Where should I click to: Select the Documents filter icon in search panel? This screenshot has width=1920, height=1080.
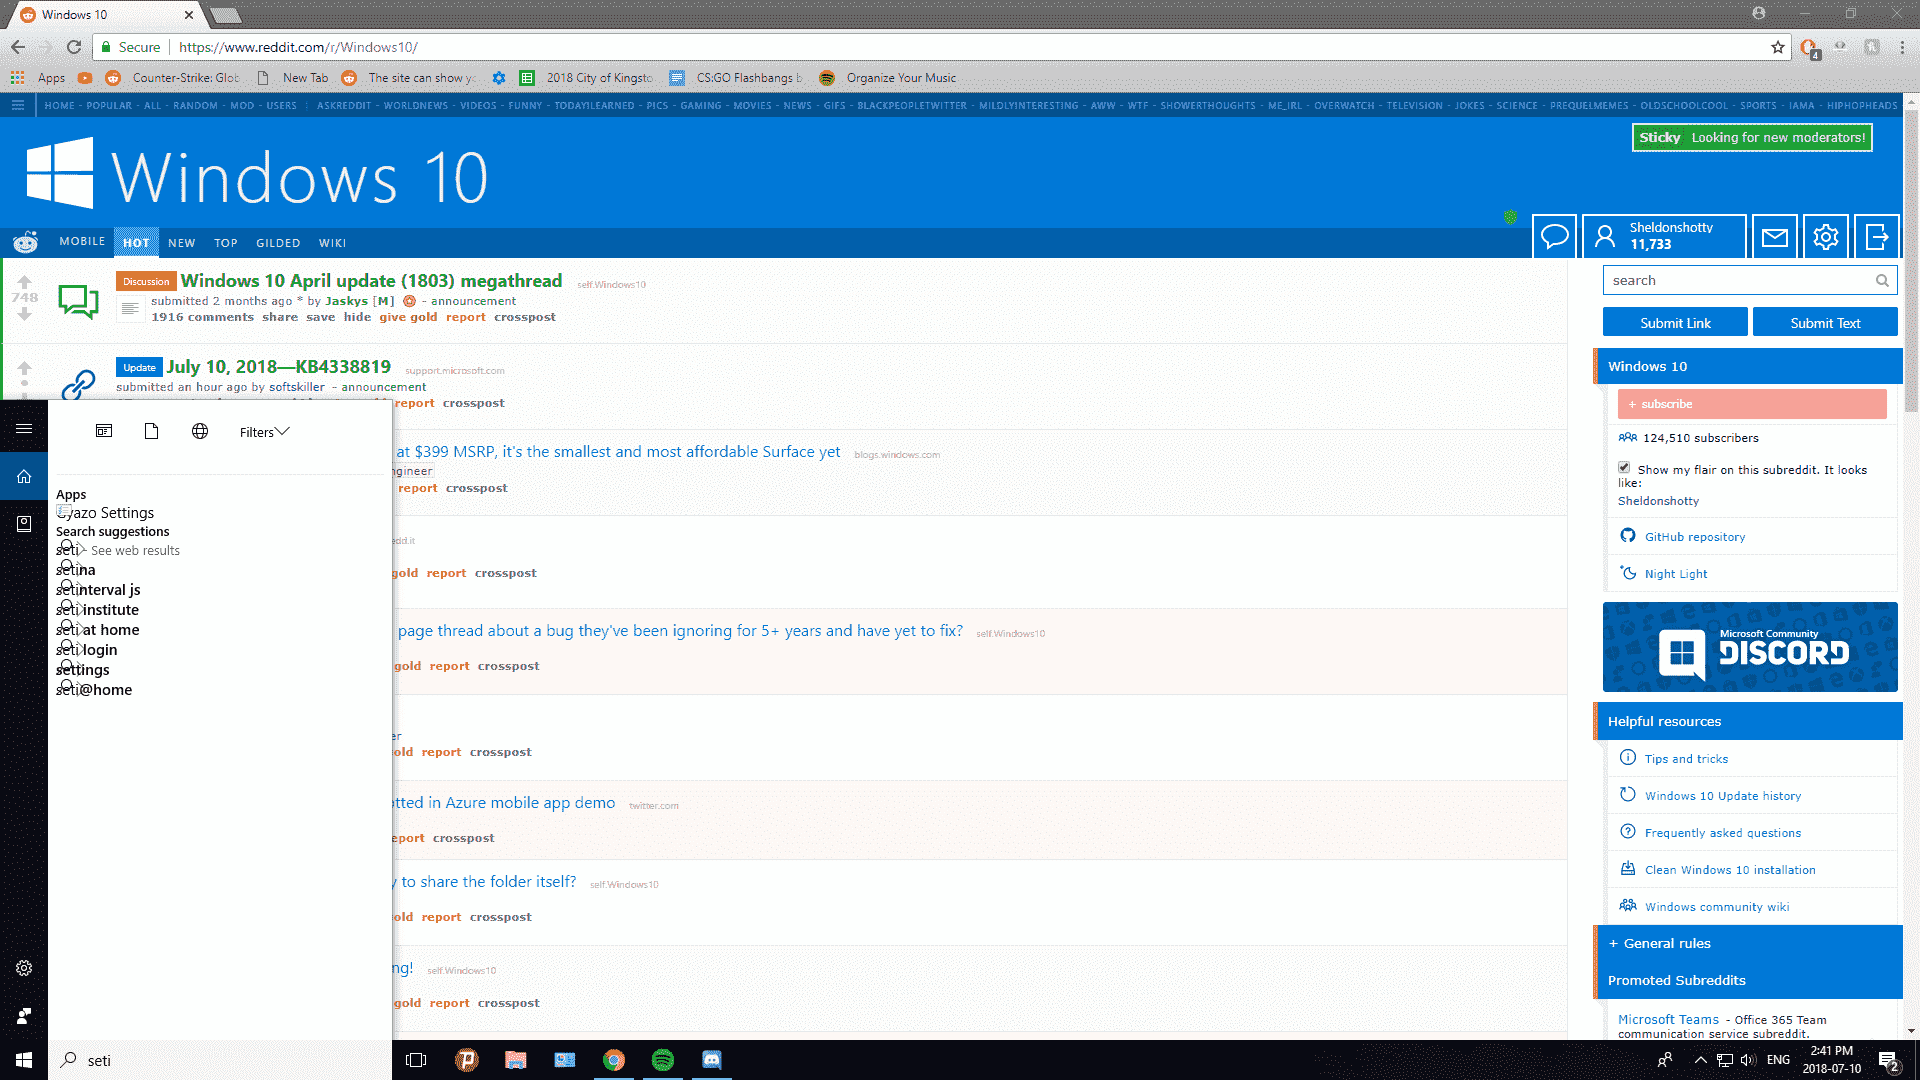tap(152, 431)
